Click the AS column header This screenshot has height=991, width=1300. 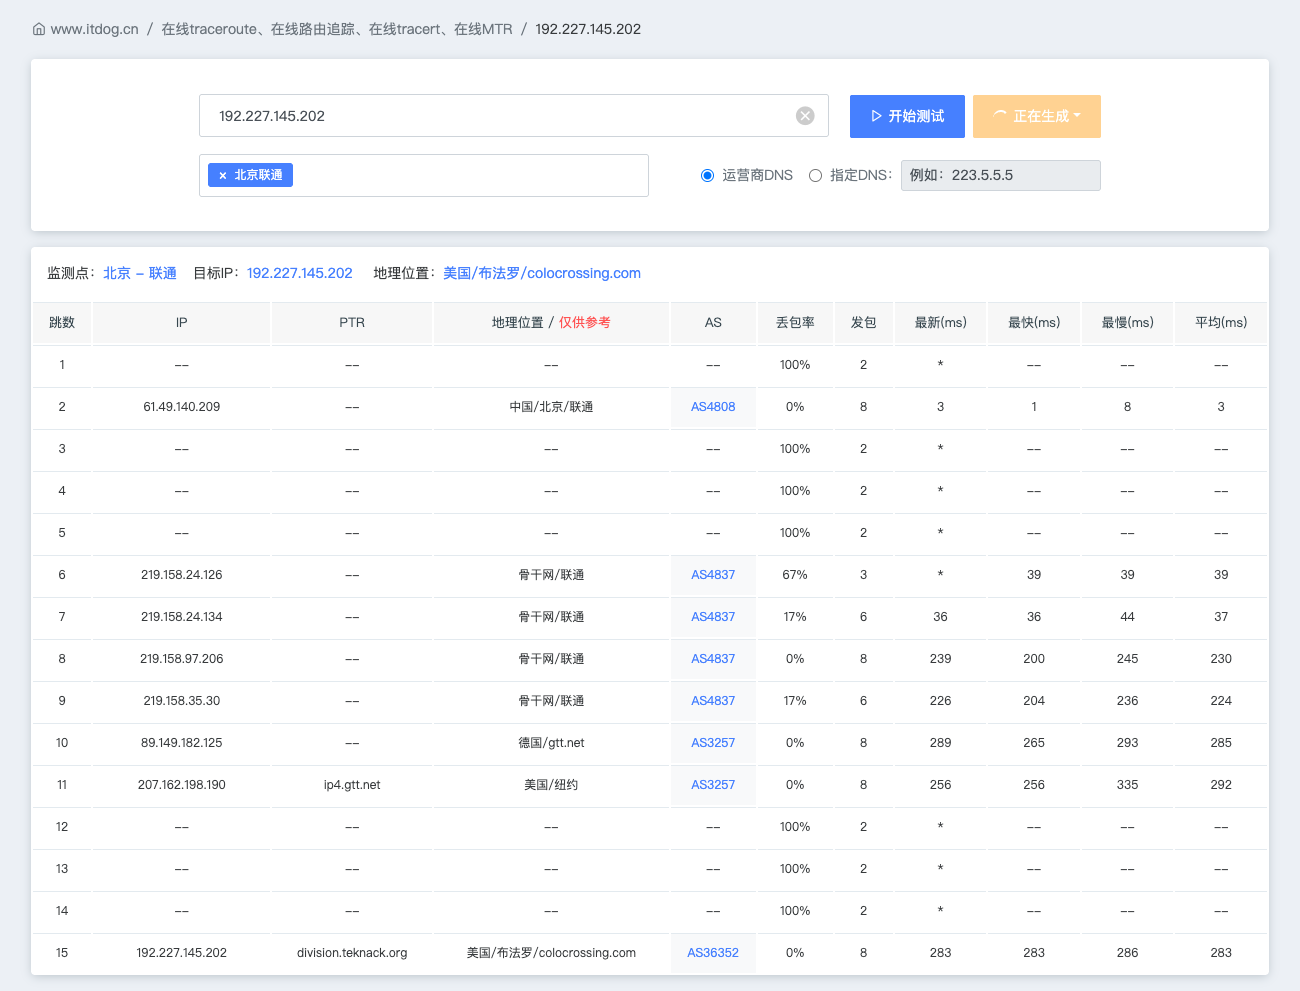click(x=713, y=323)
